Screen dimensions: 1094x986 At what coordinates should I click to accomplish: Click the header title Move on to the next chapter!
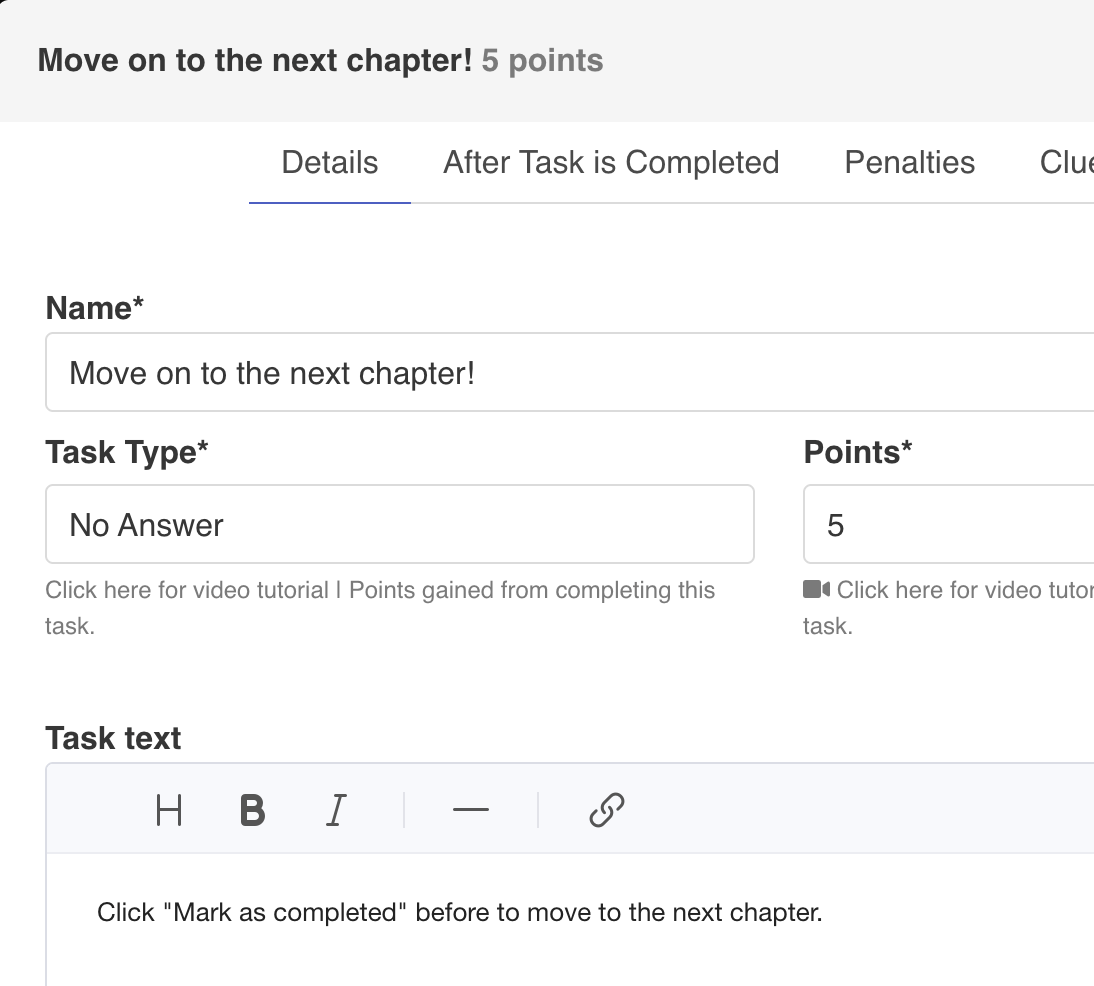255,61
